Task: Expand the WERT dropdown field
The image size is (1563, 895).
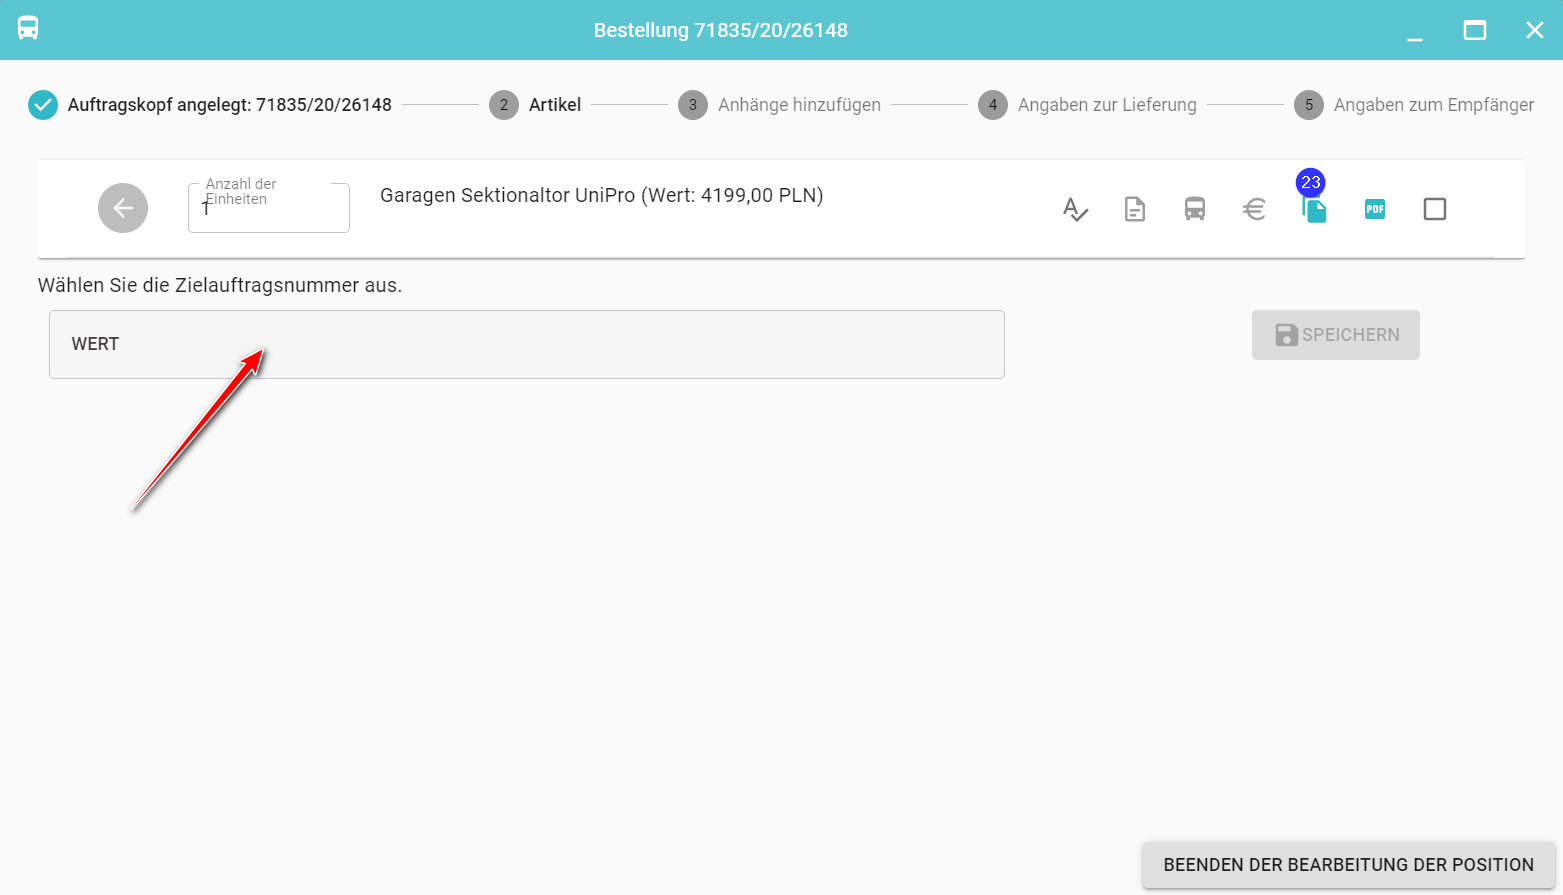Action: pos(526,344)
